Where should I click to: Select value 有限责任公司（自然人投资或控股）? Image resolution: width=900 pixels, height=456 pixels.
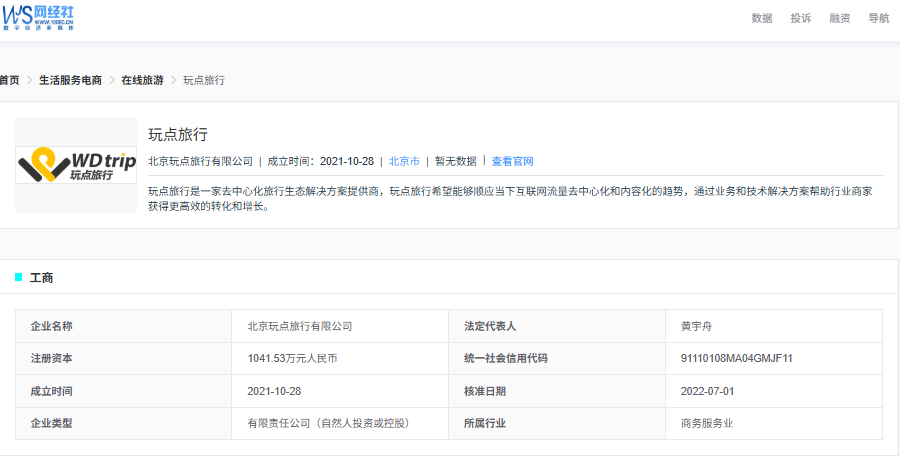tap(331, 423)
